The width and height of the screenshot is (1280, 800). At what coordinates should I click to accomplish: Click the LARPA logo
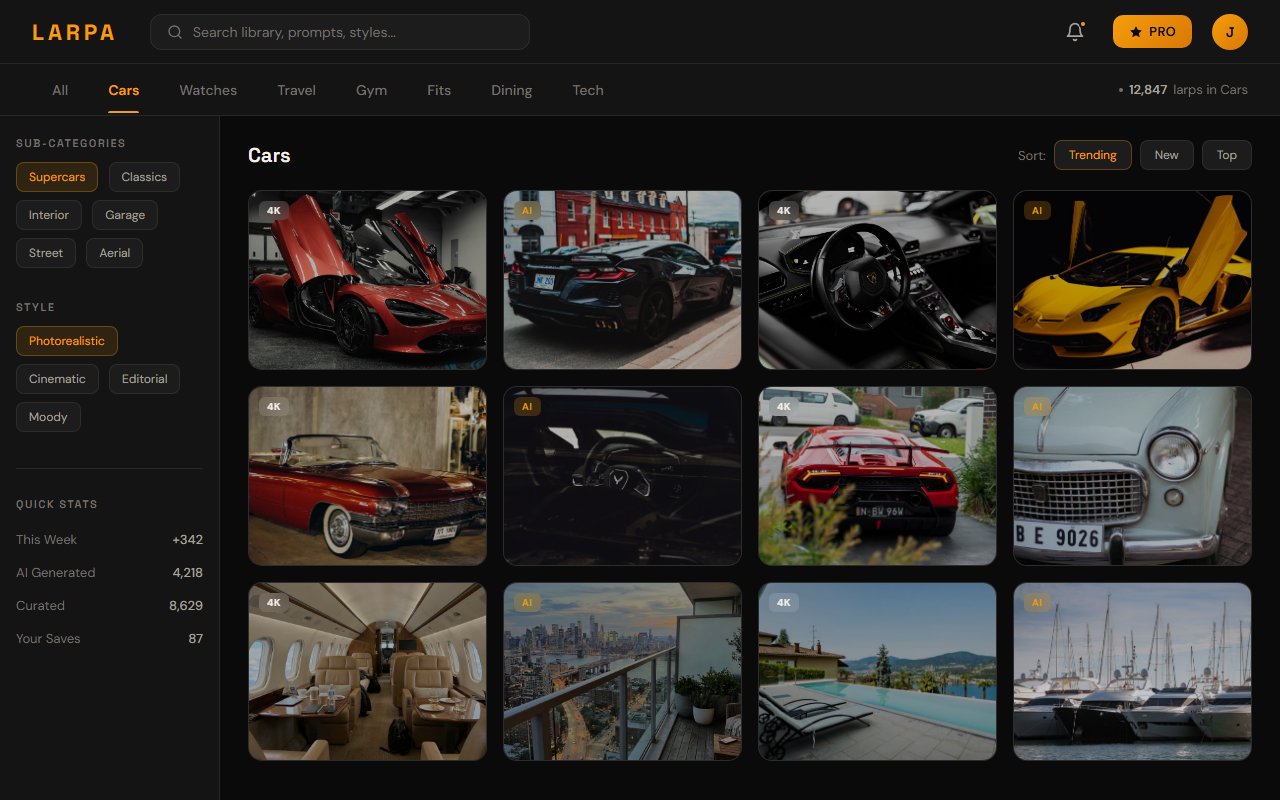click(x=73, y=31)
